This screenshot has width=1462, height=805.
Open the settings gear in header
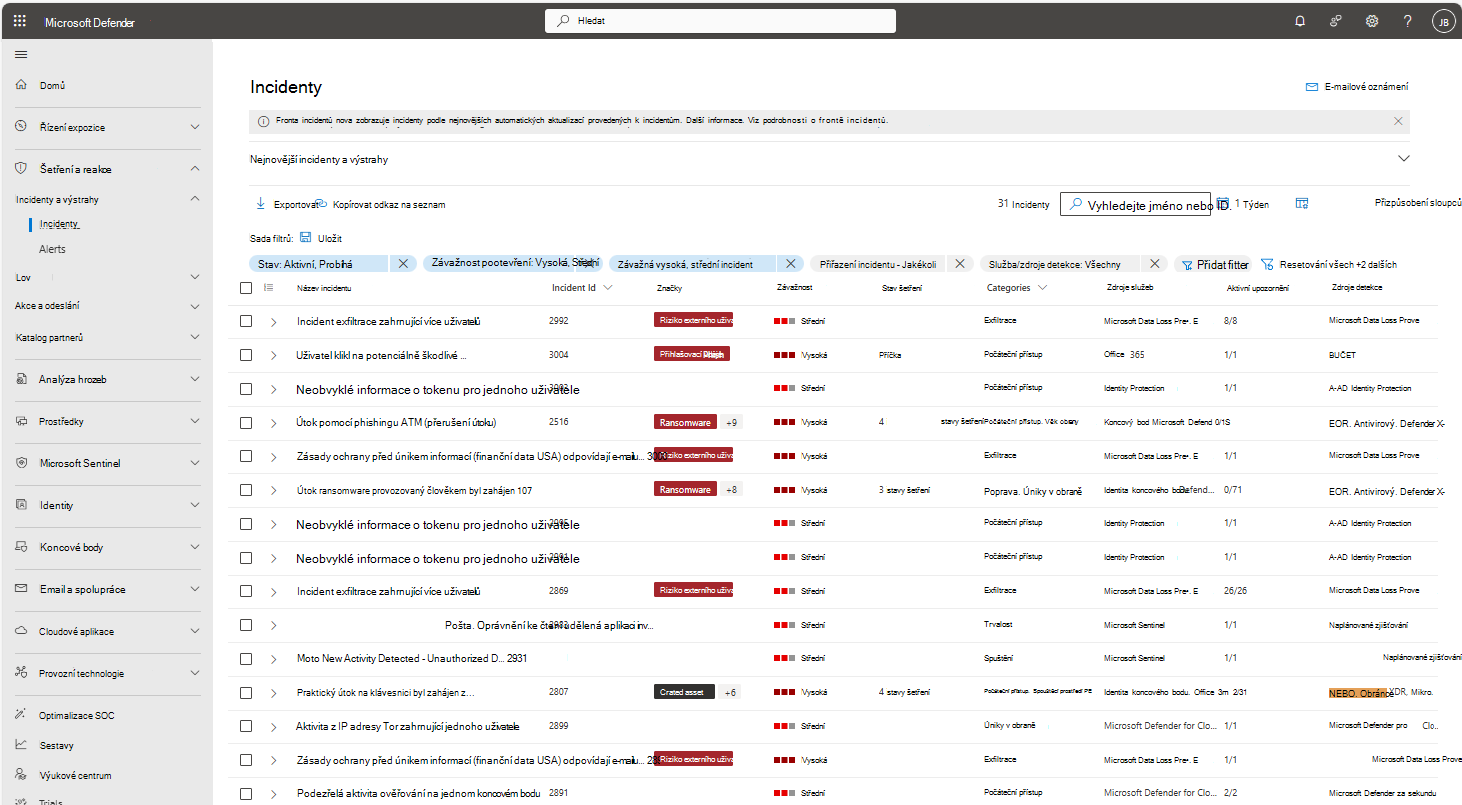click(x=1372, y=21)
